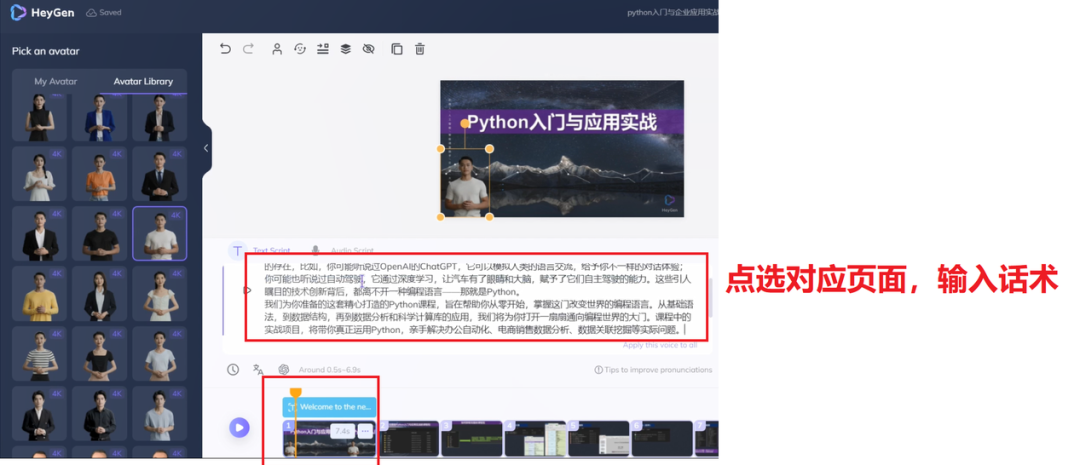Open Tips to improve pronunciations
Image resolution: width=1080 pixels, height=465 pixels.
tap(653, 370)
